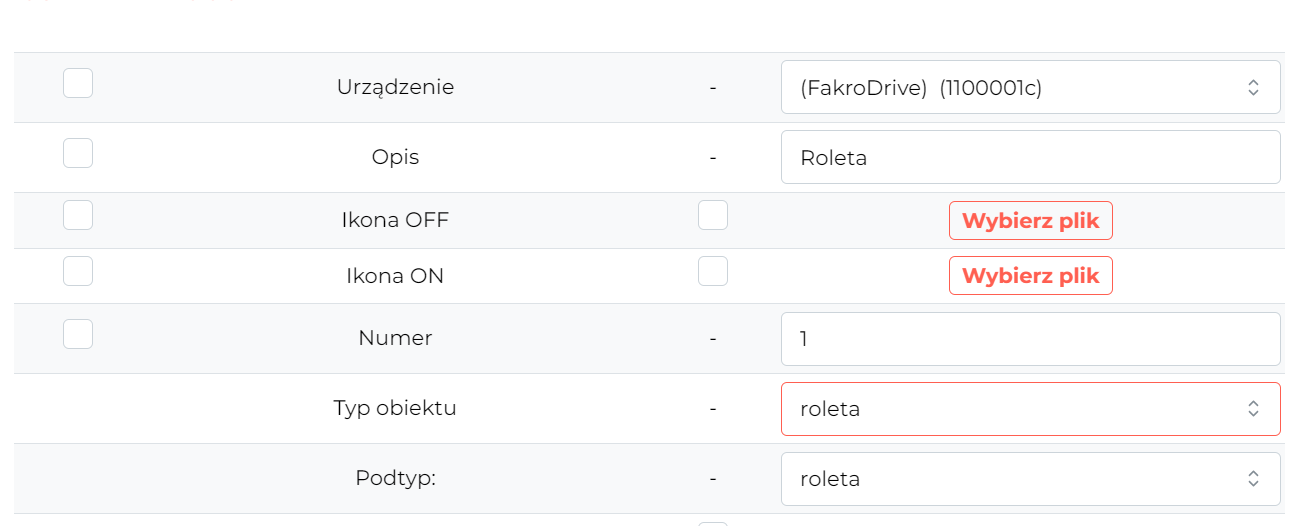The height and width of the screenshot is (526, 1299).
Task: Open the device dropdown showing (FakroDrive) (1100001c)
Action: [1031, 87]
